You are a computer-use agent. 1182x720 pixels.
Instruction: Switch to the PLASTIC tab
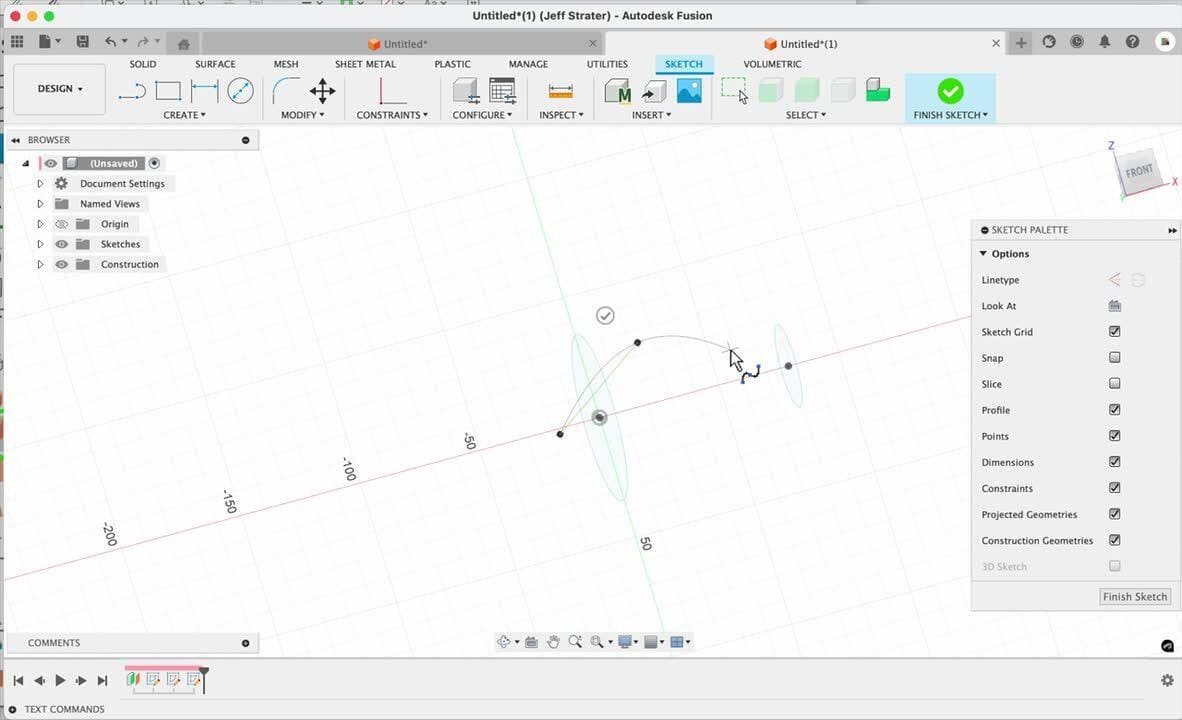[452, 64]
